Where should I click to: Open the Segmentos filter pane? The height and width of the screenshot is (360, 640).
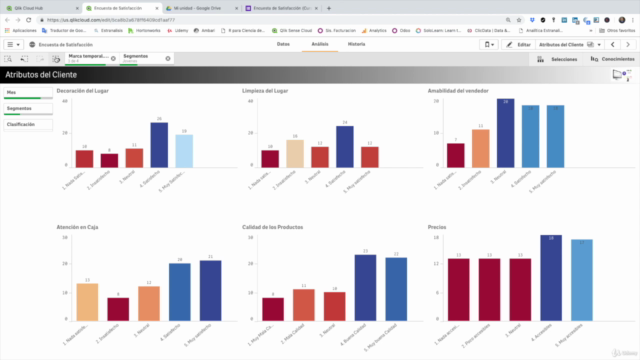[x=28, y=109]
